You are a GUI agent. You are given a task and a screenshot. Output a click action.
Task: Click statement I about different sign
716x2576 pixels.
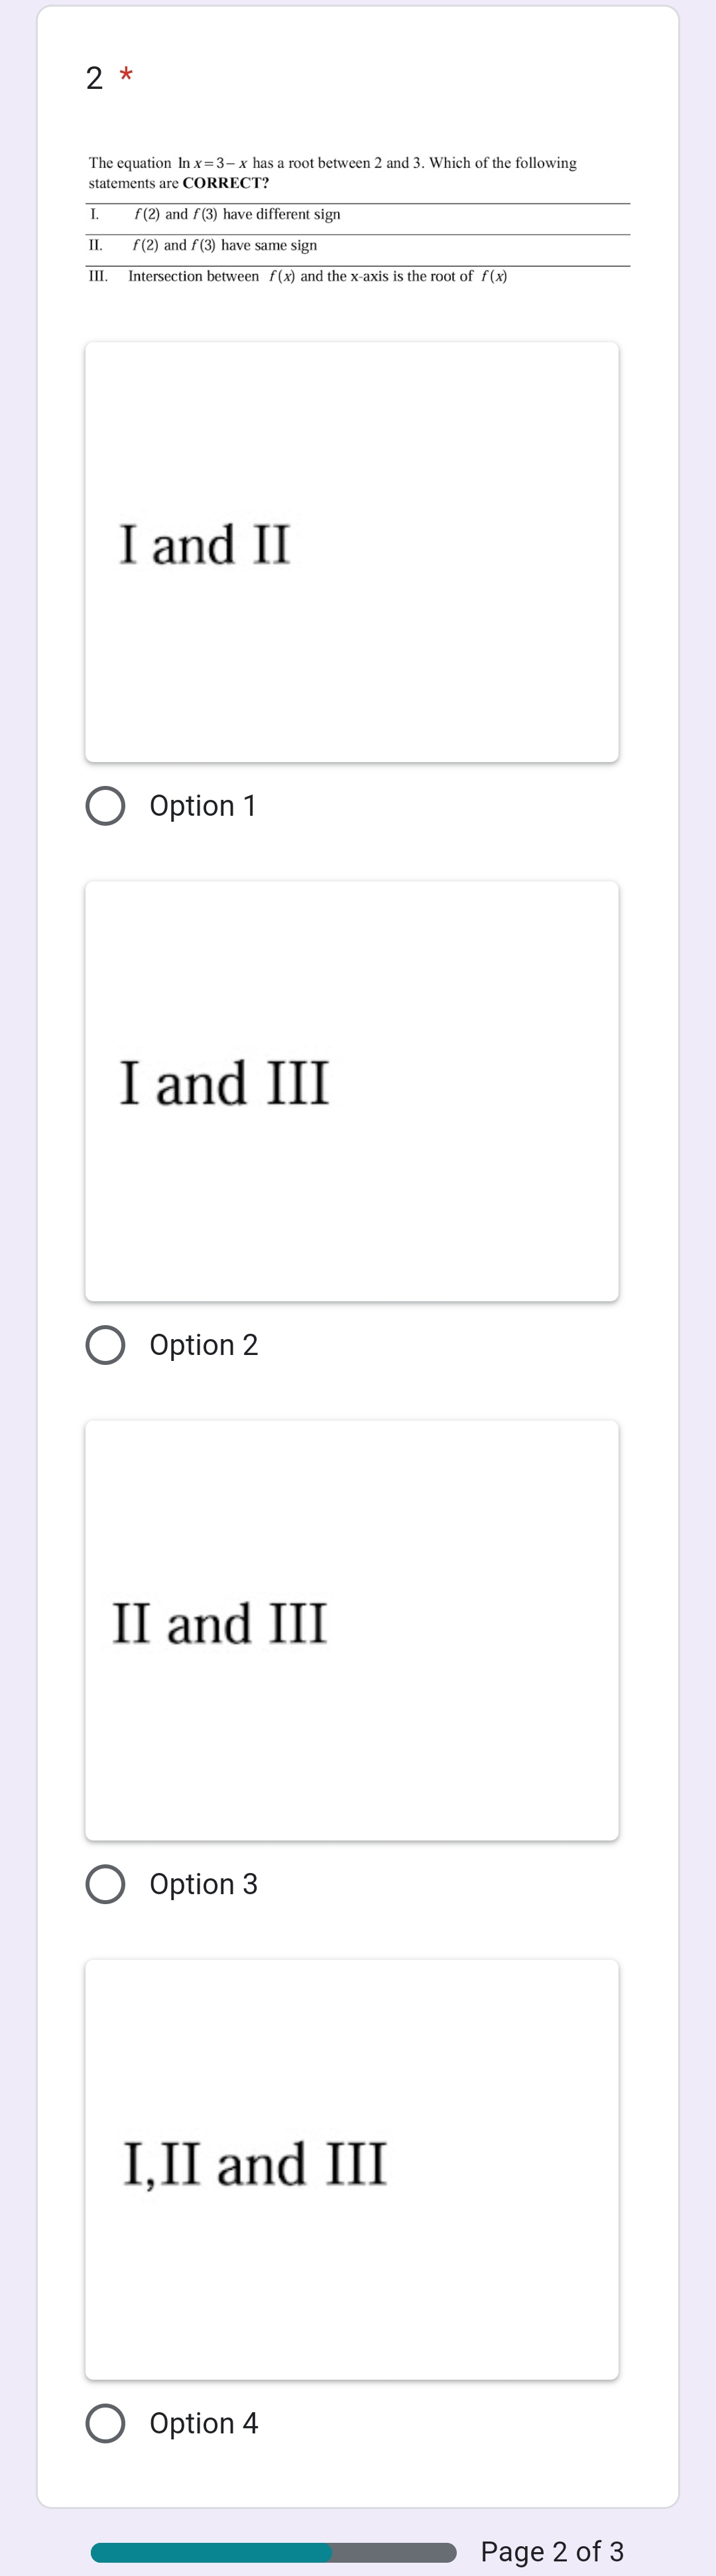point(237,215)
